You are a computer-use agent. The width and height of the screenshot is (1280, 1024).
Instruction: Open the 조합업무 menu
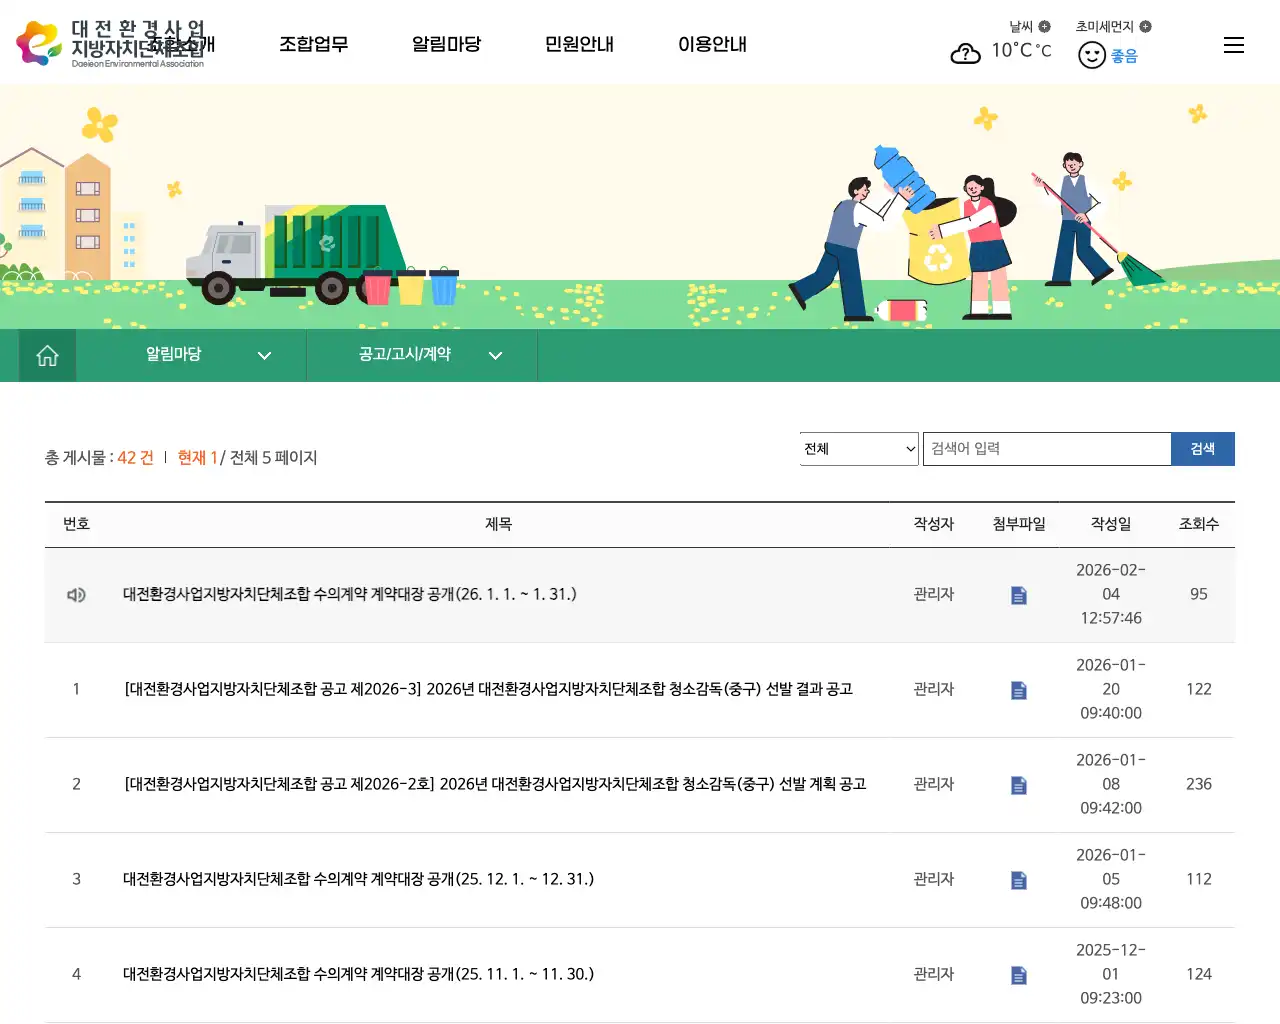(315, 44)
